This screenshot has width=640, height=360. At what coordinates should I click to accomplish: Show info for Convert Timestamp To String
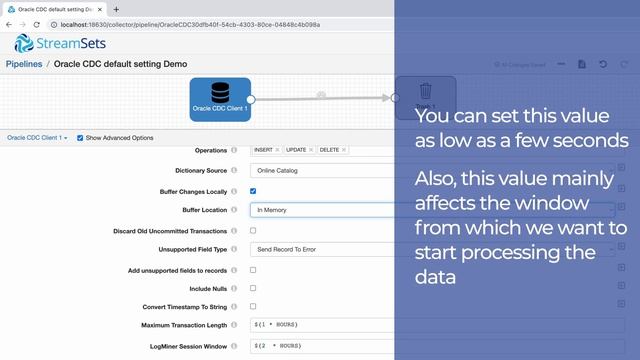[234, 307]
